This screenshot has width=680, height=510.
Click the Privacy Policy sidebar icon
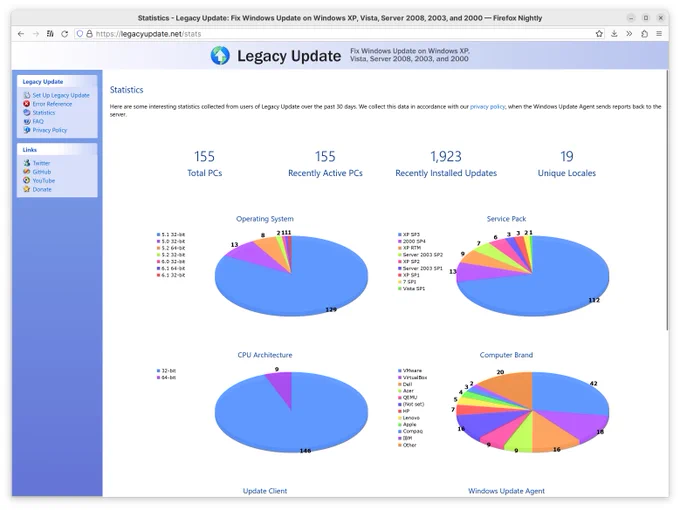click(26, 130)
